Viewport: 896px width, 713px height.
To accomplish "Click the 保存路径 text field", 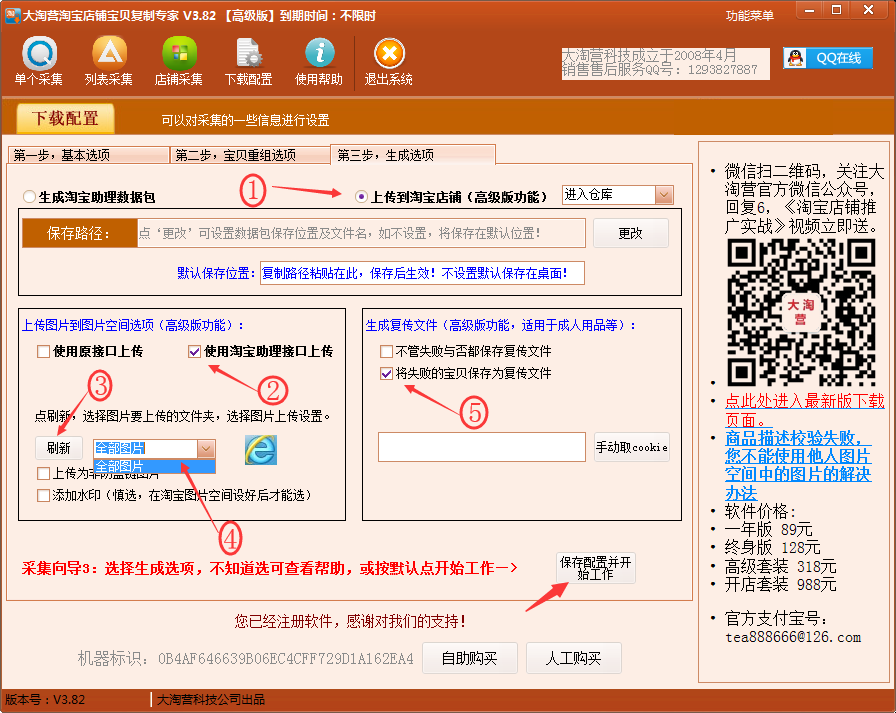I will (361, 233).
